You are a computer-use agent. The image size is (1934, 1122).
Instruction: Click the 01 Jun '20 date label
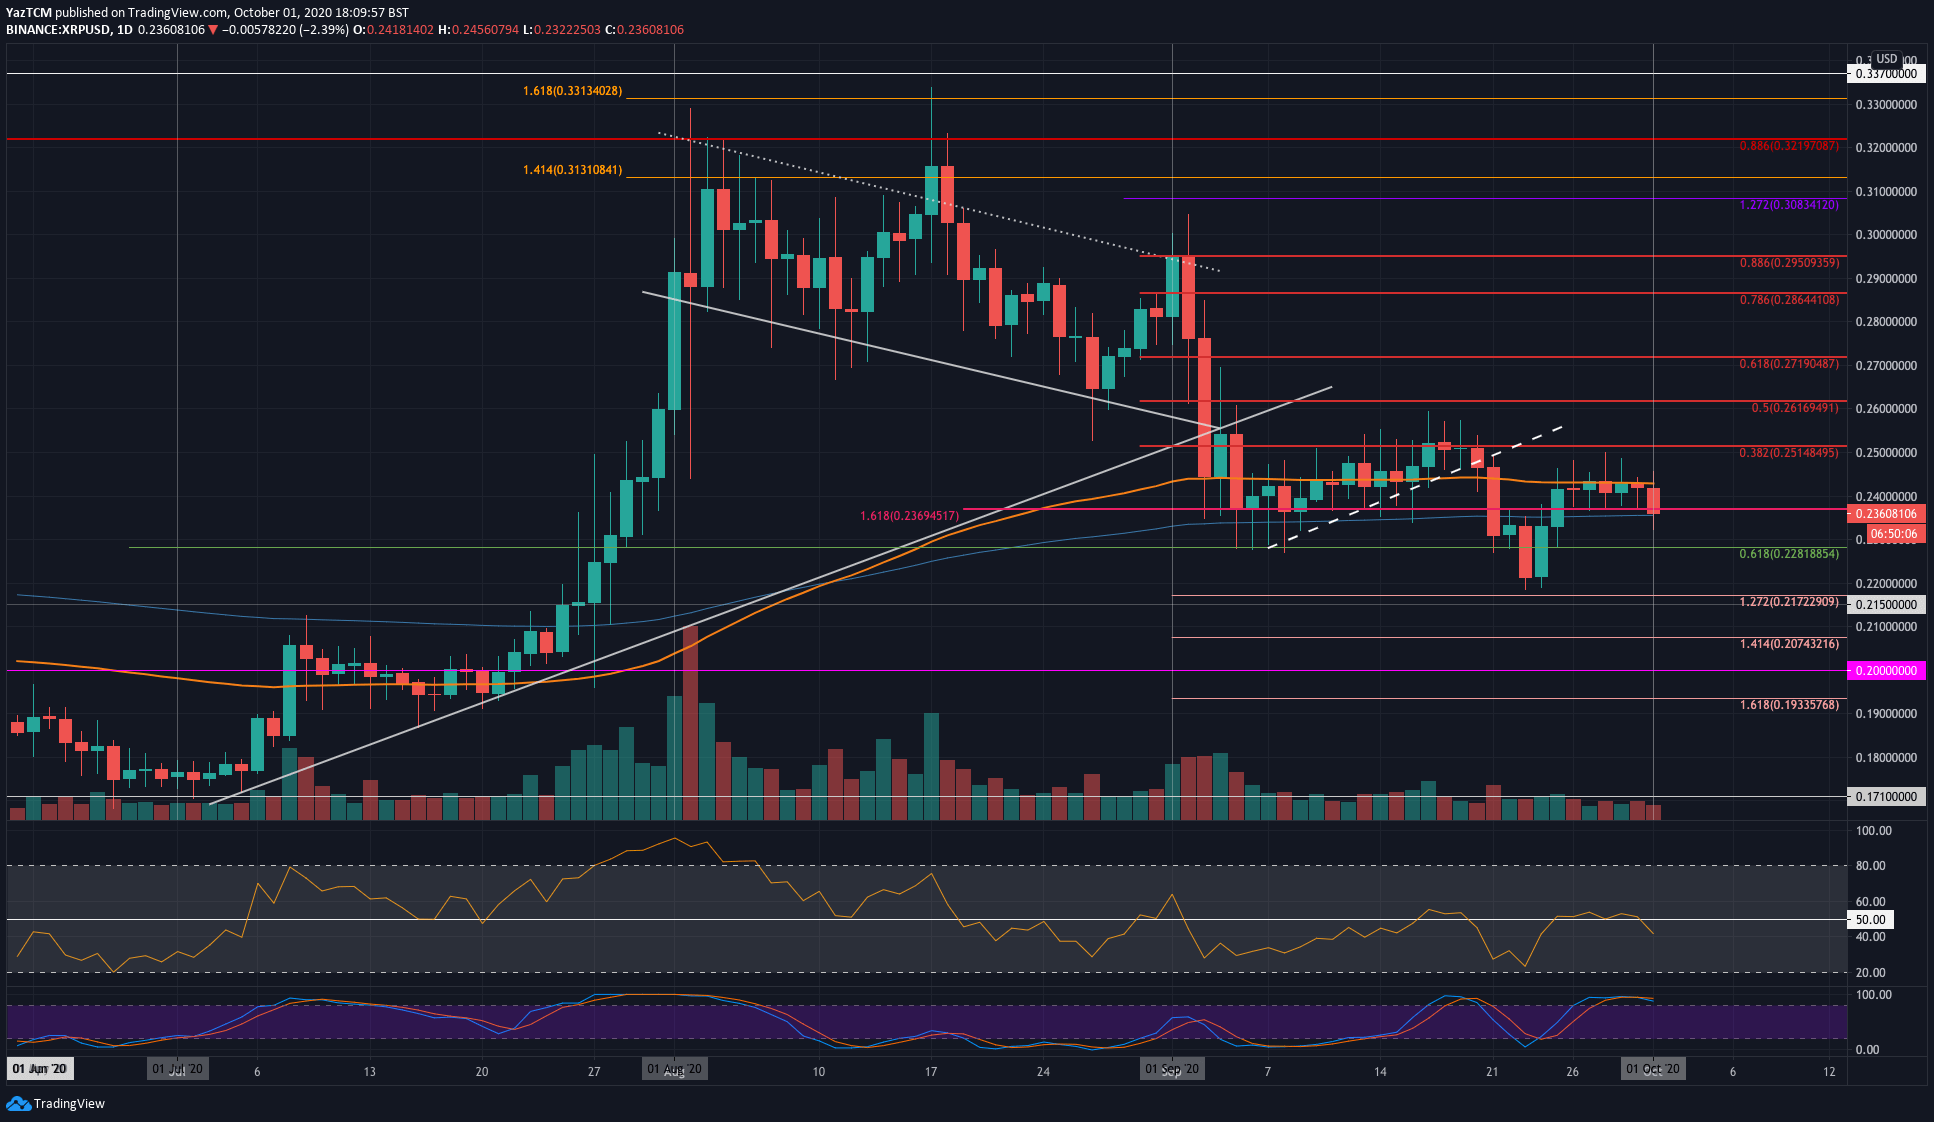point(40,1069)
